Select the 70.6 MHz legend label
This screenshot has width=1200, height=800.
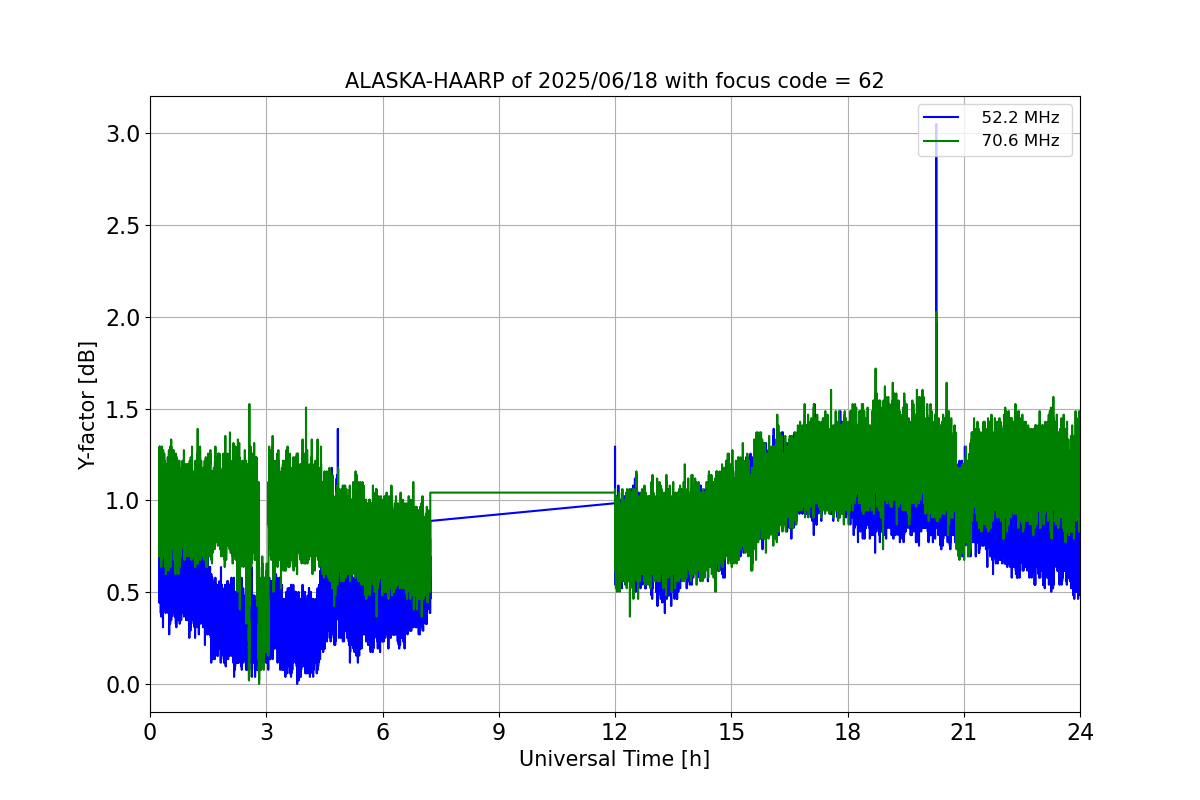pyautogui.click(x=1020, y=141)
